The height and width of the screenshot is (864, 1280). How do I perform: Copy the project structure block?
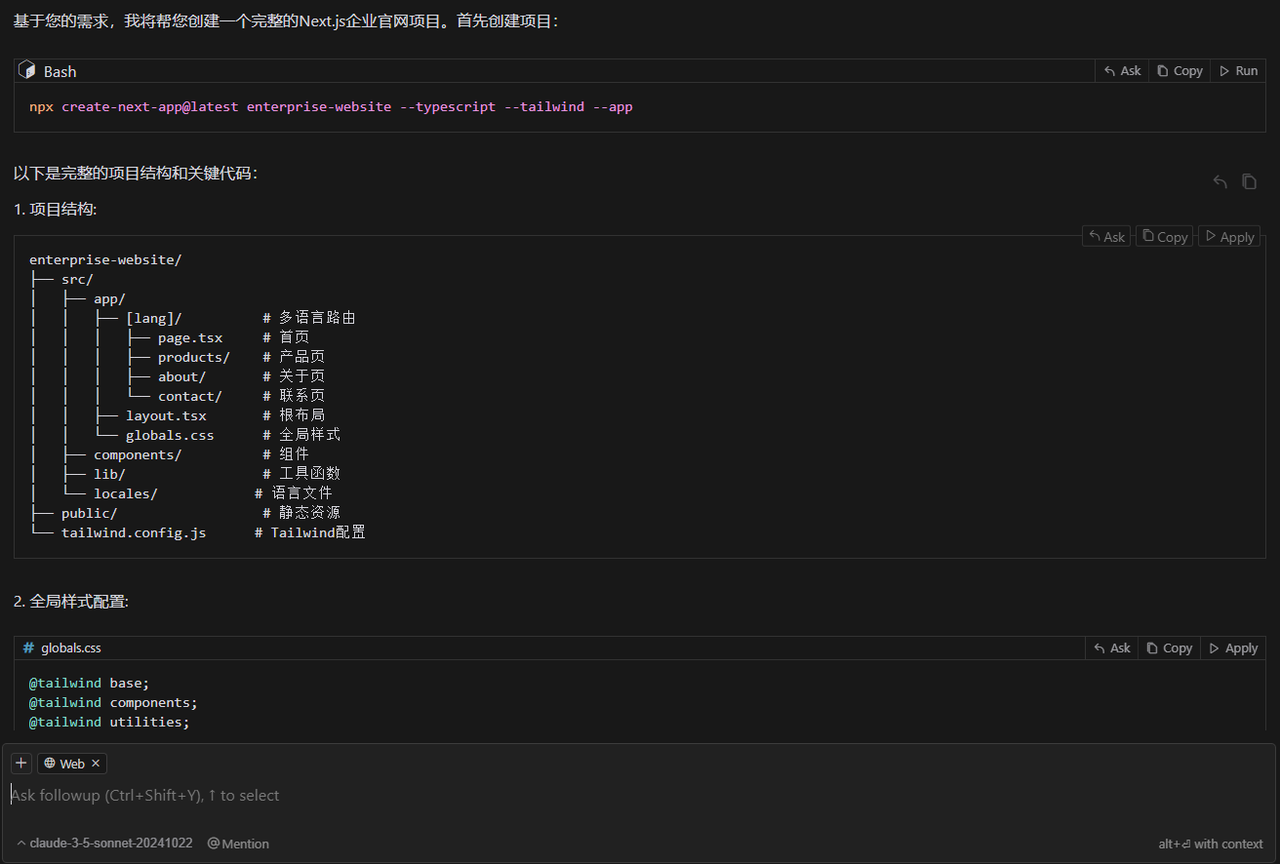(x=1165, y=237)
